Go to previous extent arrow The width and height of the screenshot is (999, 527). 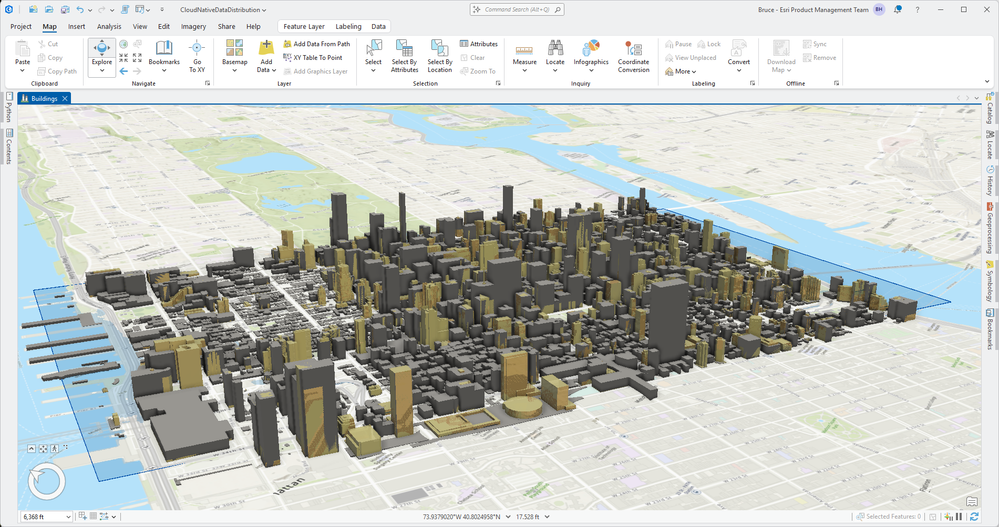click(124, 71)
